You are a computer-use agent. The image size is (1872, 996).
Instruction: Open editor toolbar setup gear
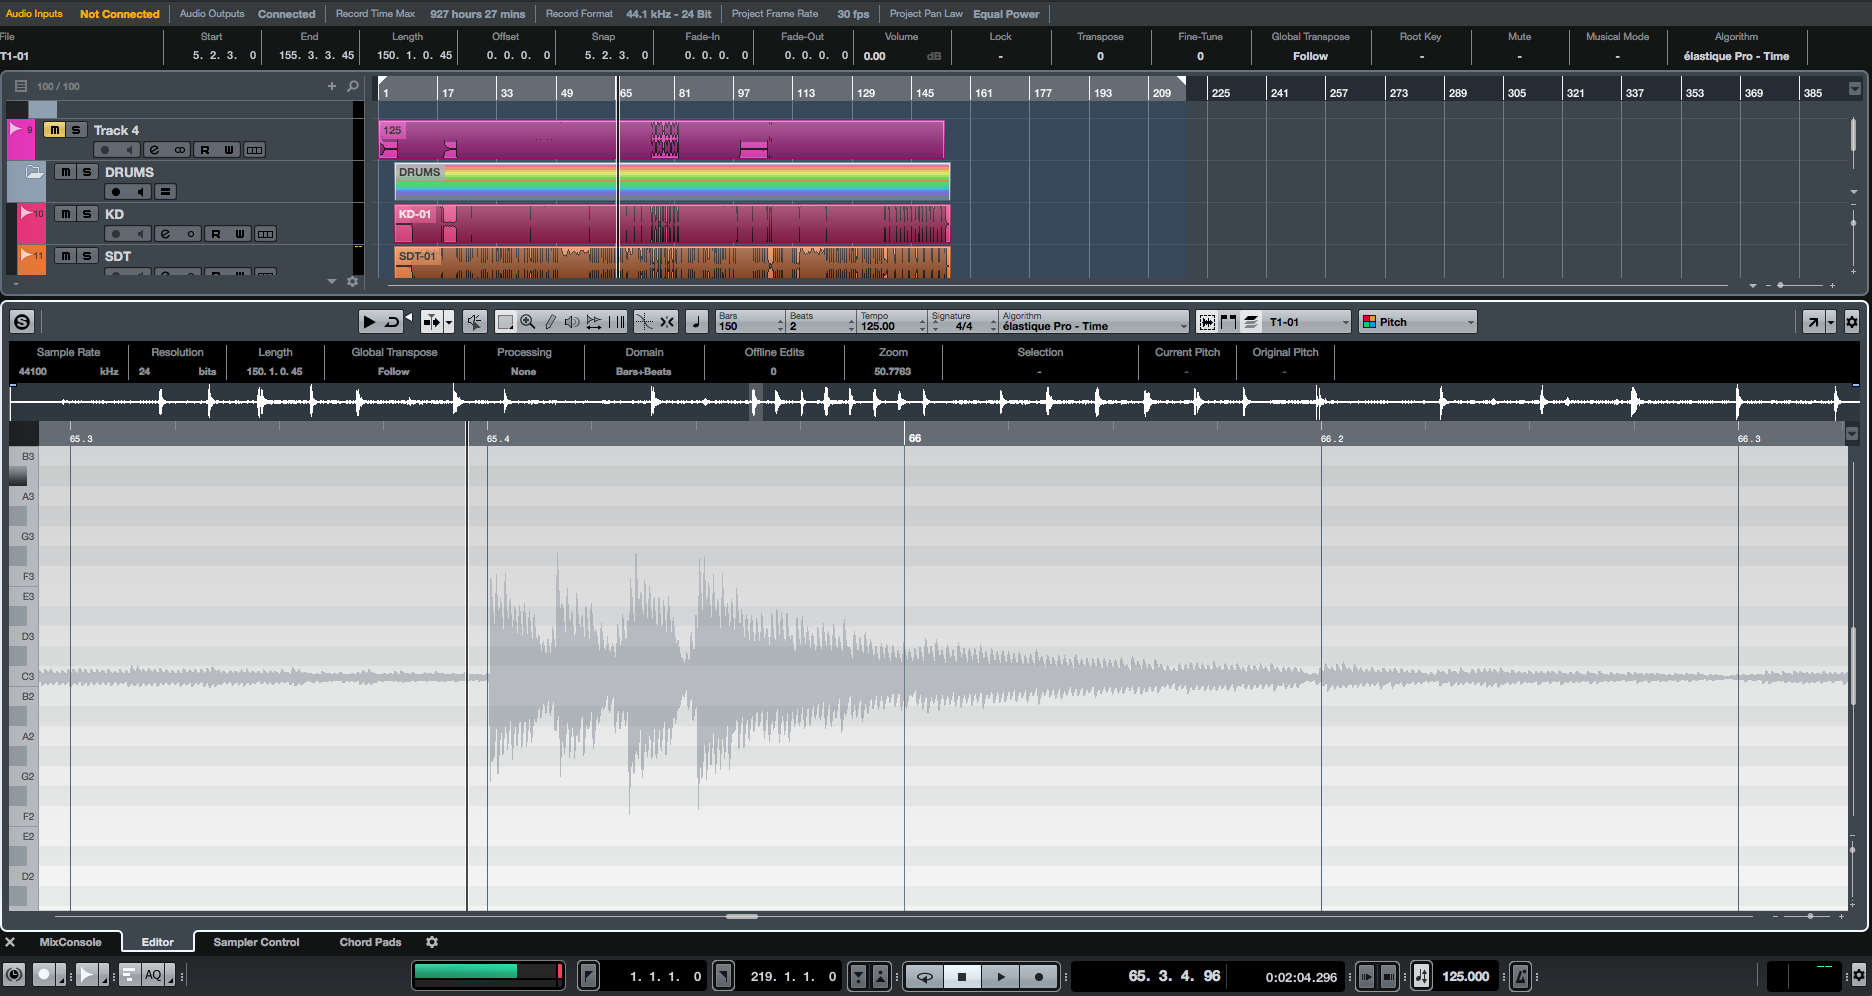click(x=1852, y=322)
